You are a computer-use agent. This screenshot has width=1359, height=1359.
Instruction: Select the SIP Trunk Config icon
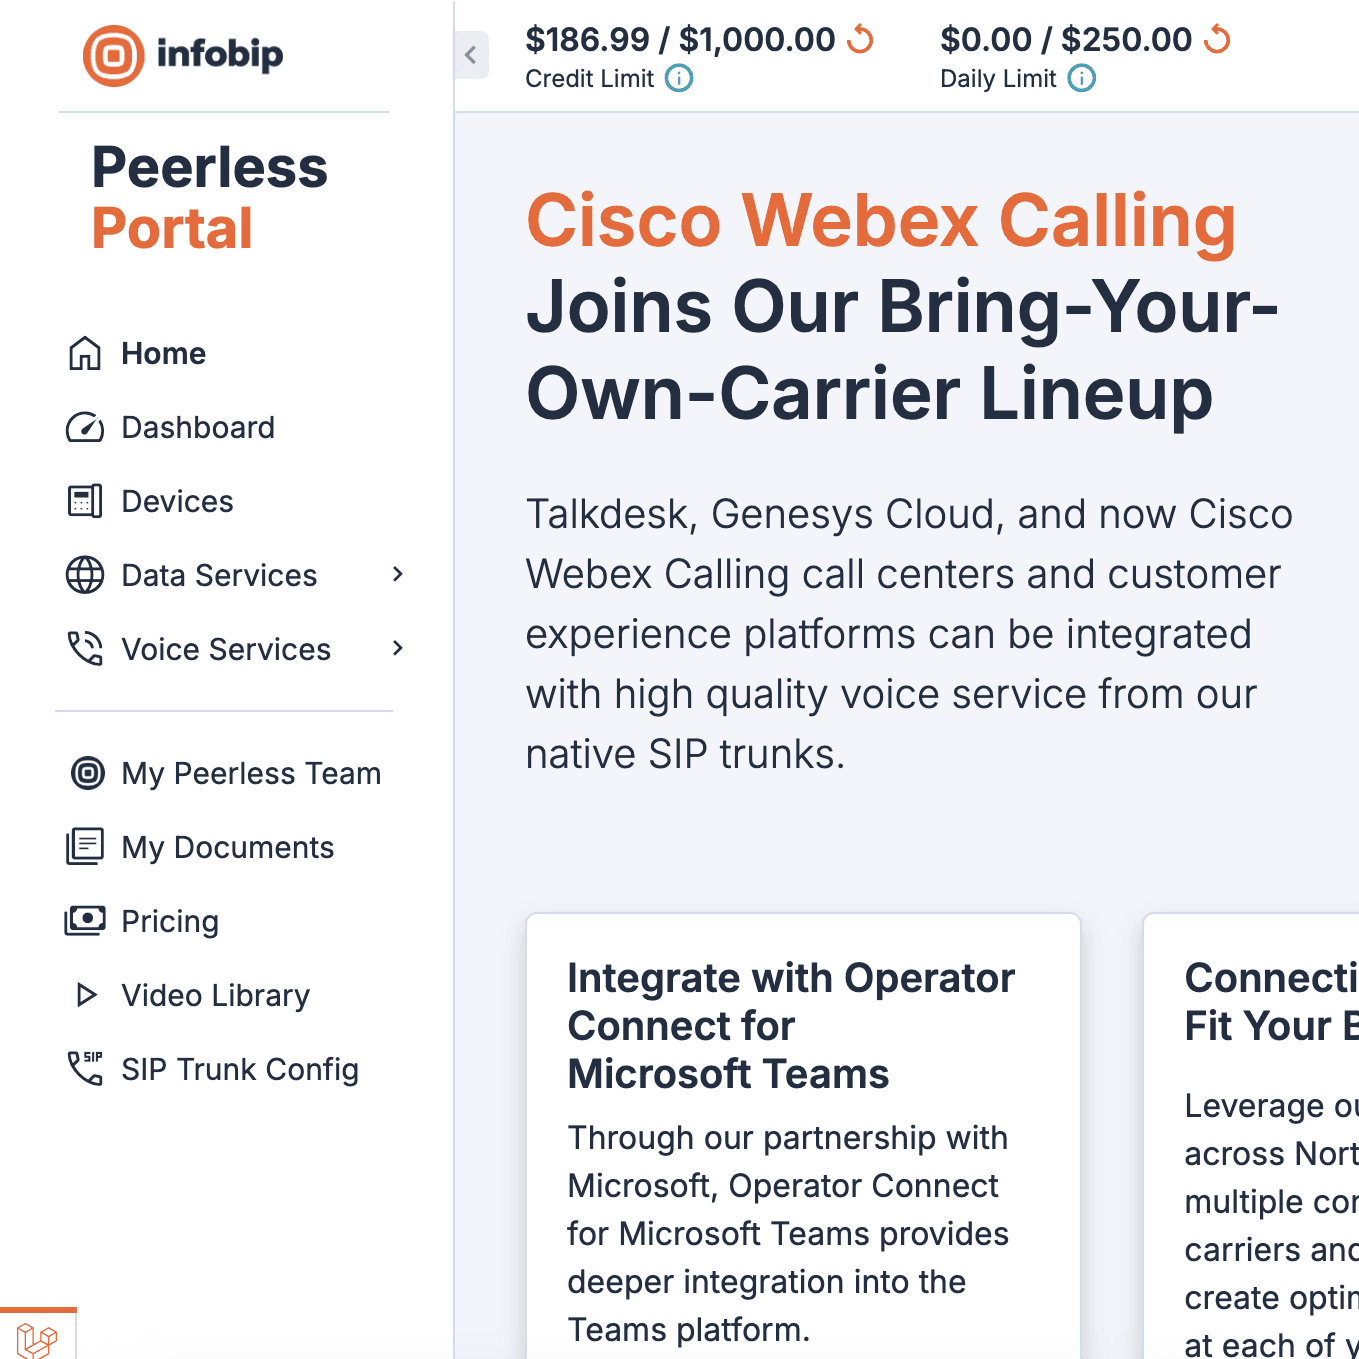[86, 1069]
